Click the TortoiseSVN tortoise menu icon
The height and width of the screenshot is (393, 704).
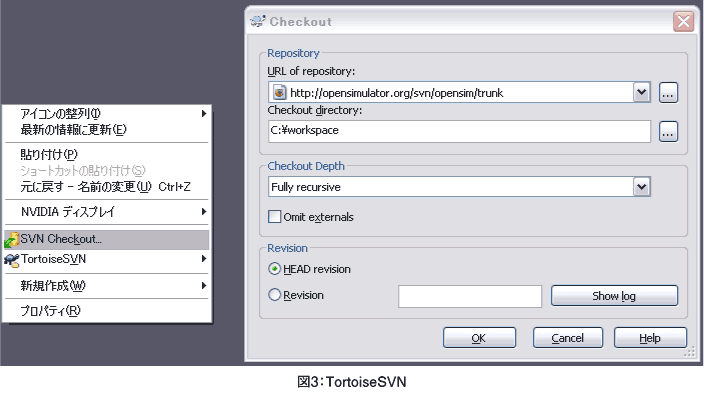click(x=12, y=260)
